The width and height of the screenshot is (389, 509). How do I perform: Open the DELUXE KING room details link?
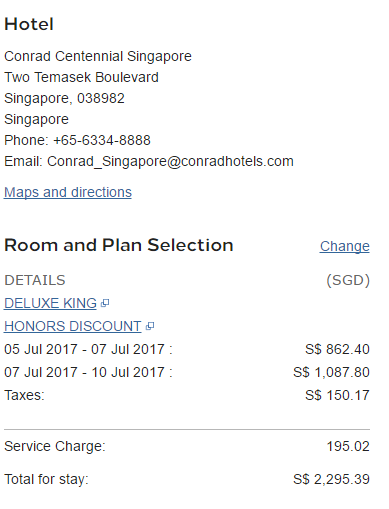click(50, 303)
